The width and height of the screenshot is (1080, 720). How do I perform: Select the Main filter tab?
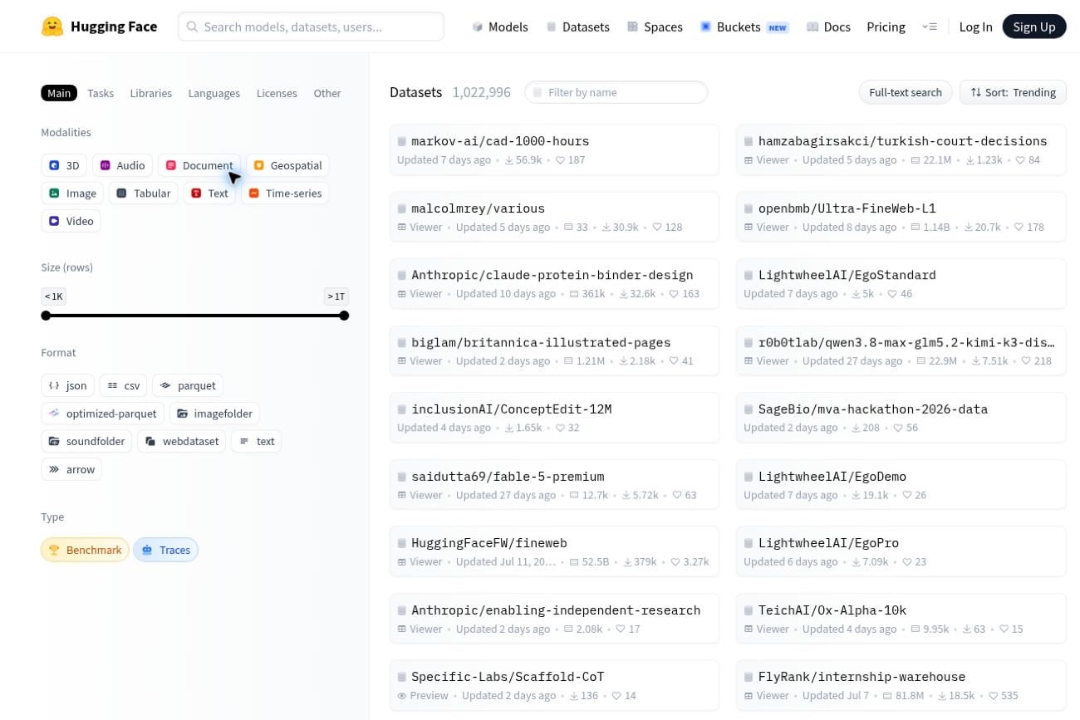[x=59, y=93]
